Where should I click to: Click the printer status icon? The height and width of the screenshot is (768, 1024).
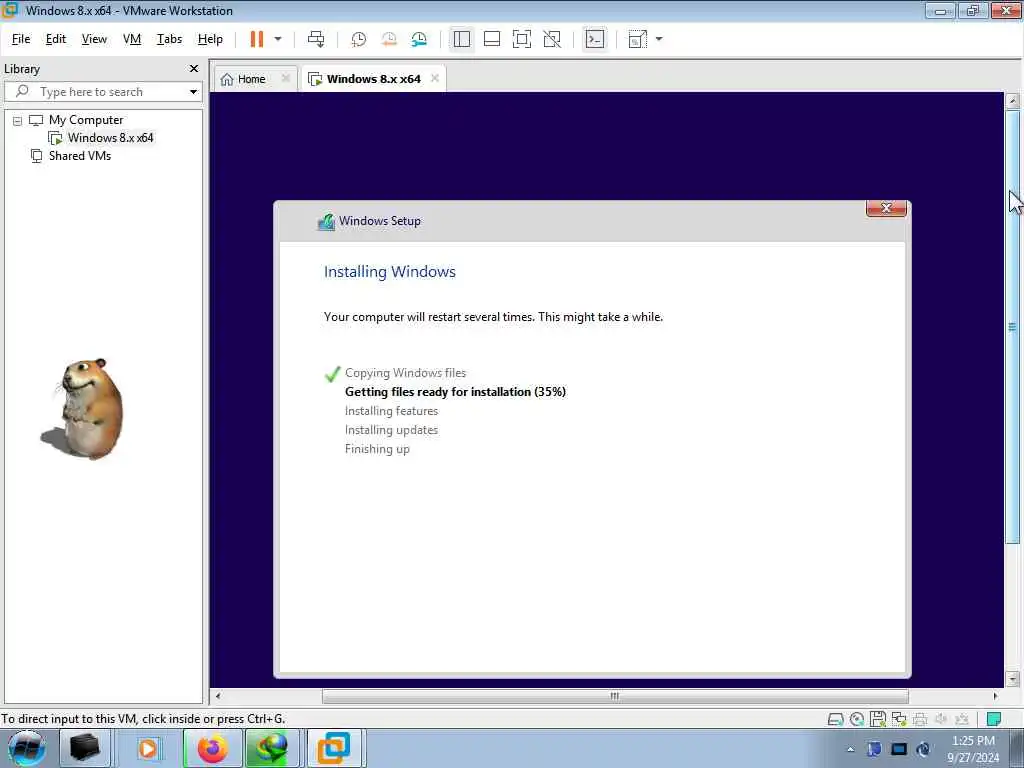(920, 720)
